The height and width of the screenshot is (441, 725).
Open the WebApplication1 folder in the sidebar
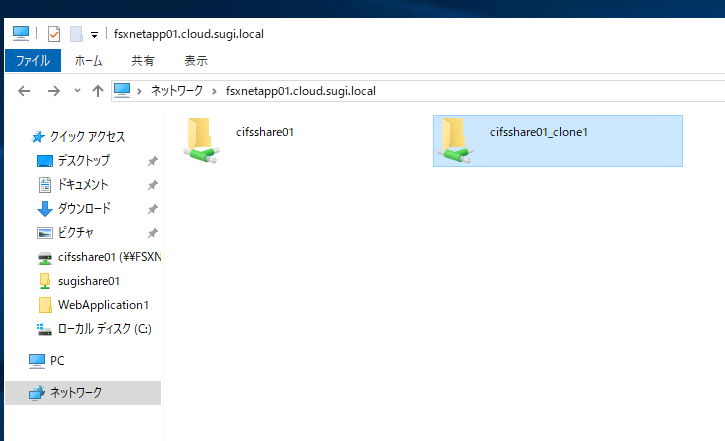[103, 305]
